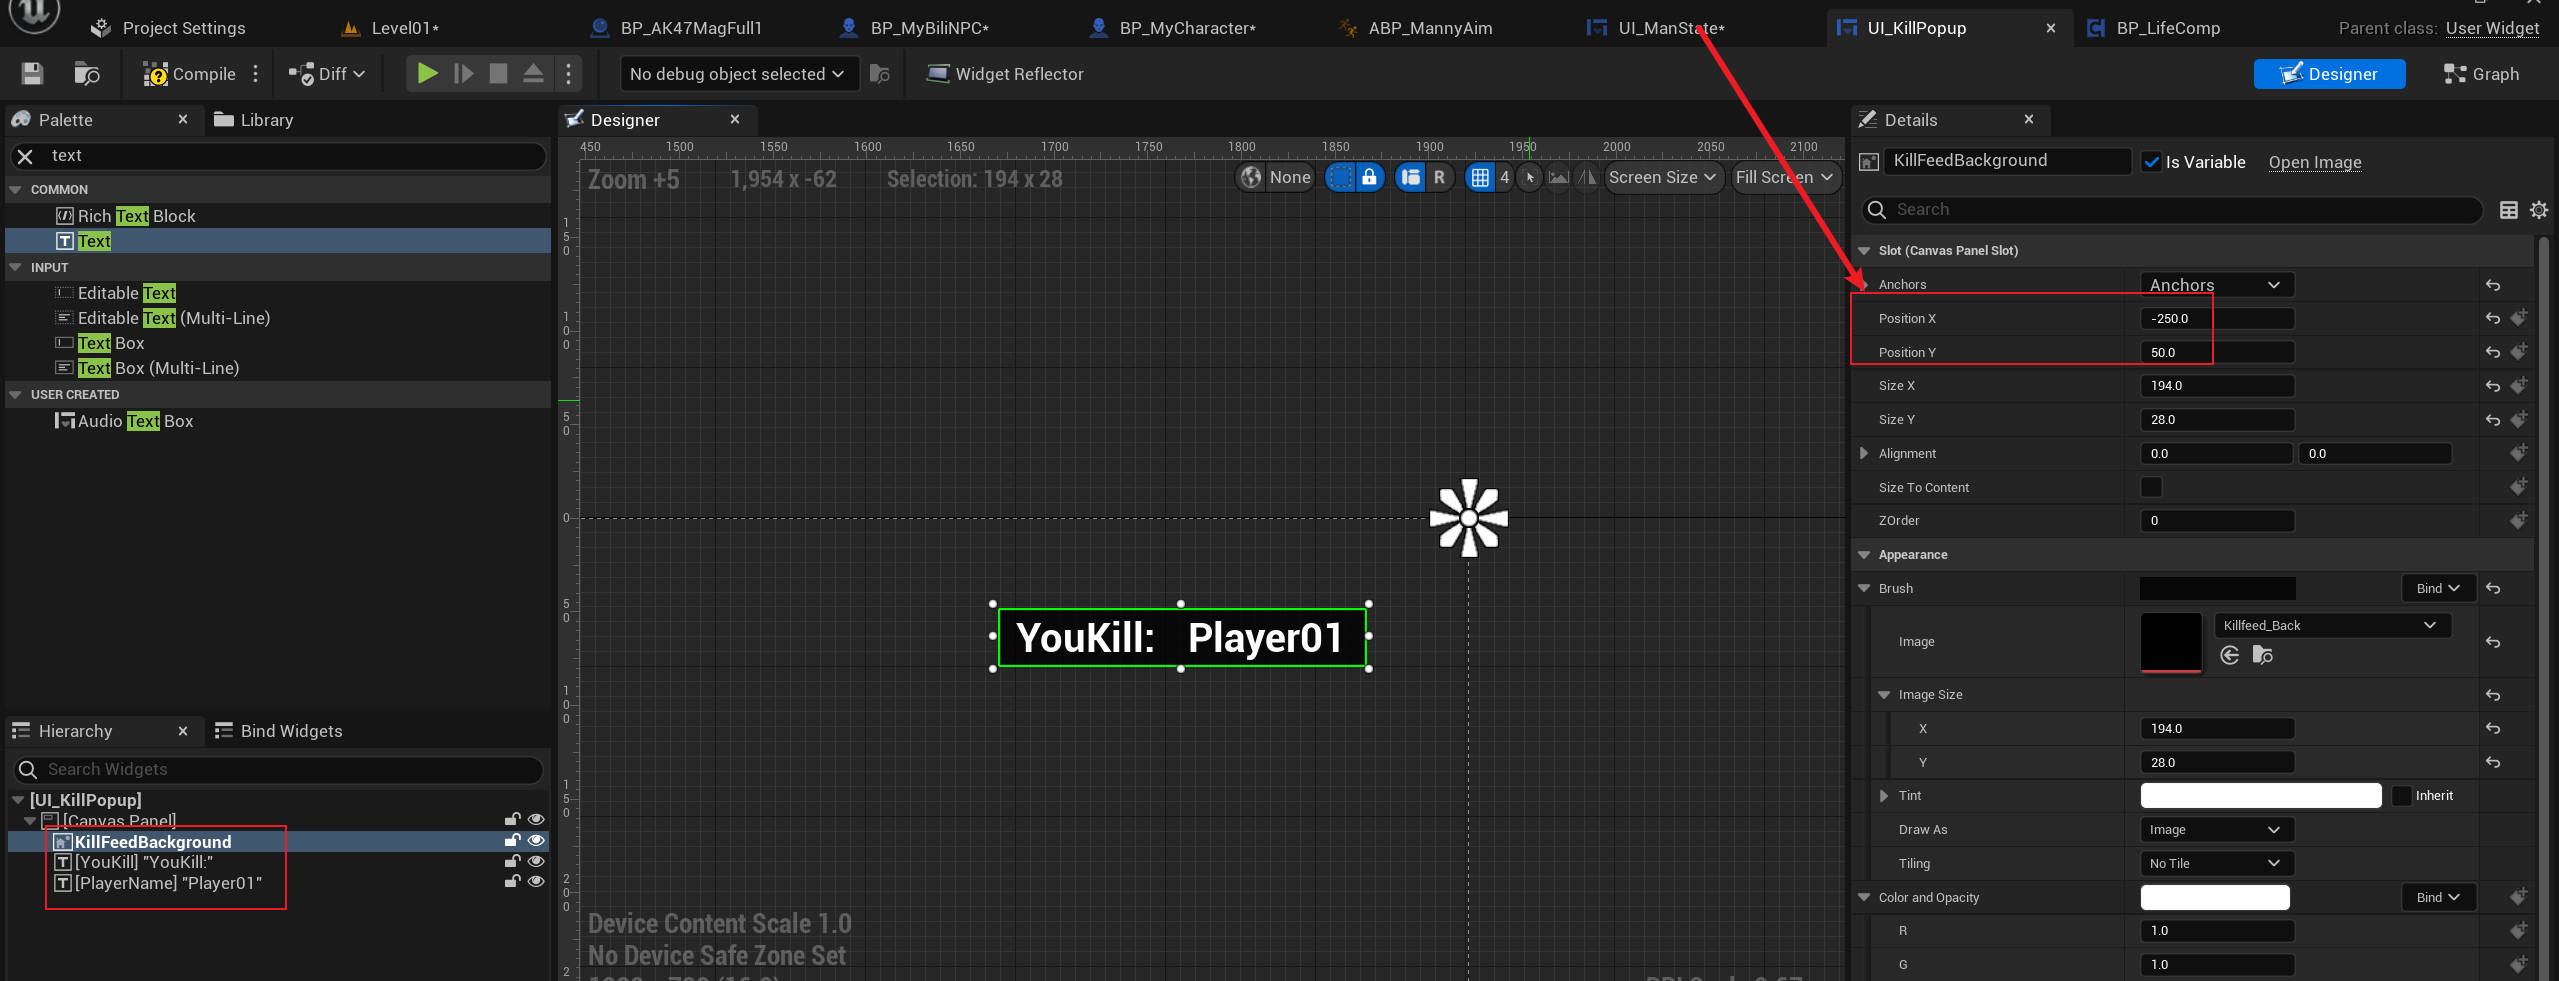Switch to Designer mode
The image size is (2559, 981).
point(2329,74)
